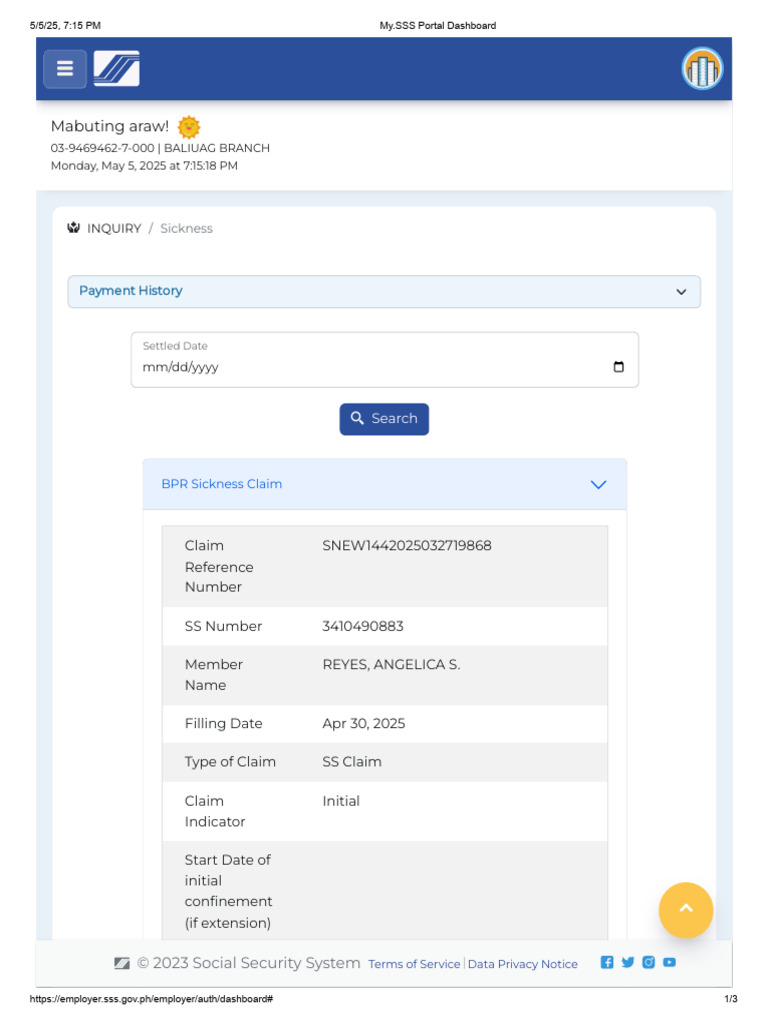Open the hamburger navigation menu
768x1024 pixels.
click(65, 69)
